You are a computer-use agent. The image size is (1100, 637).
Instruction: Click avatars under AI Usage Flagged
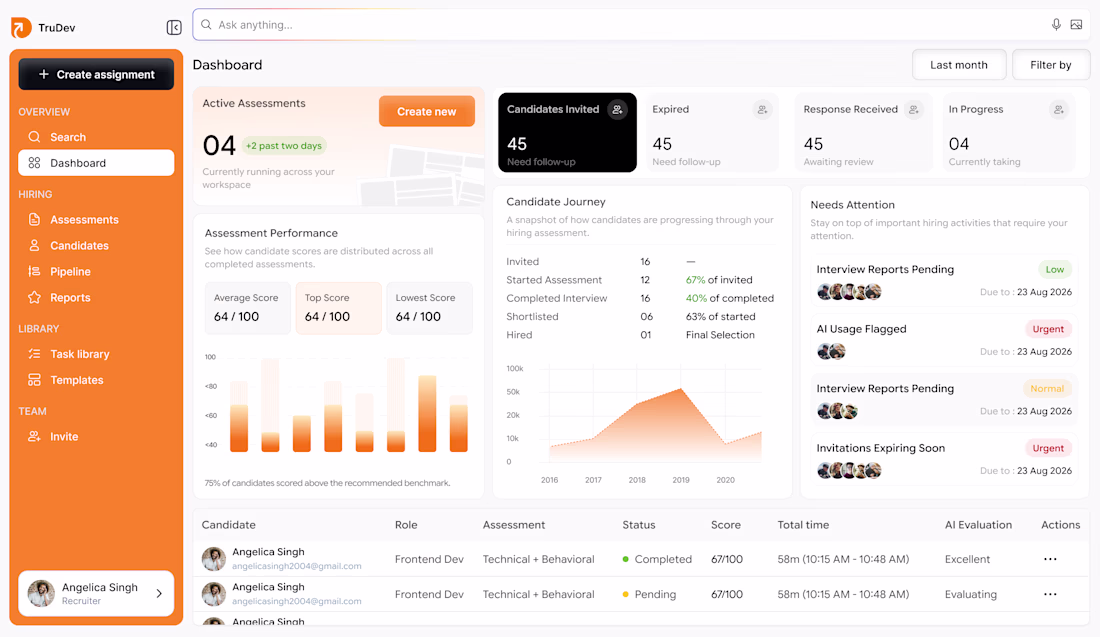[831, 351]
